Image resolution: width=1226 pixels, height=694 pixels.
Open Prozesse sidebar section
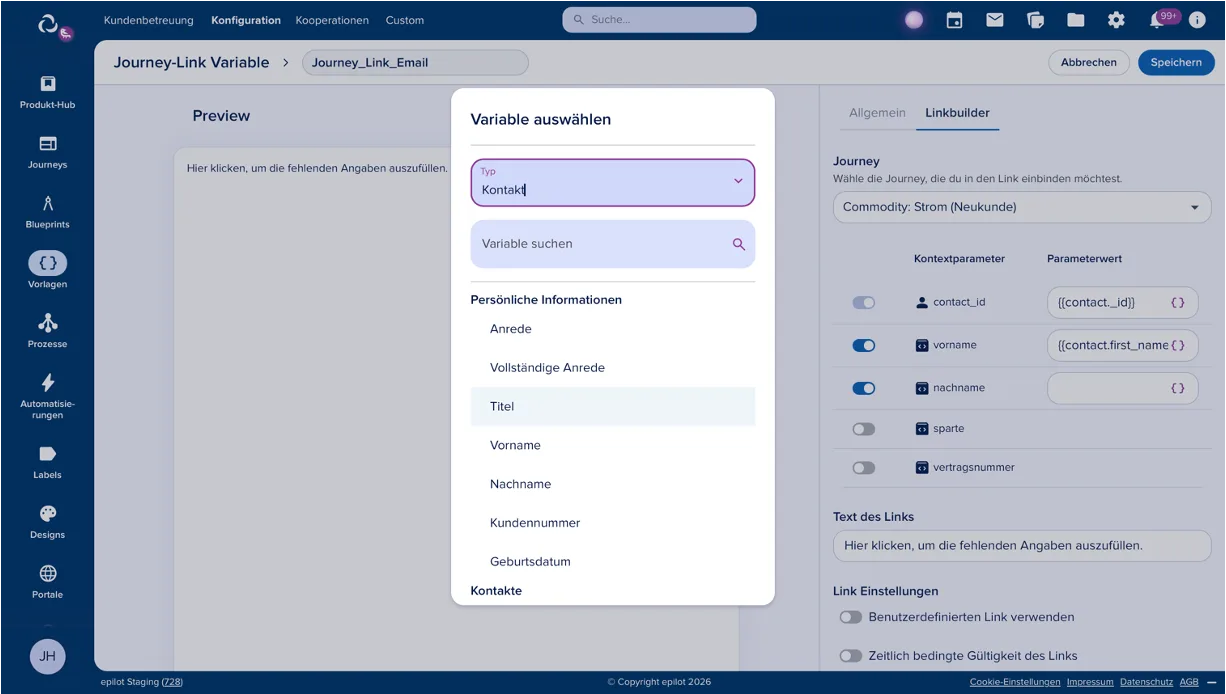(x=47, y=331)
